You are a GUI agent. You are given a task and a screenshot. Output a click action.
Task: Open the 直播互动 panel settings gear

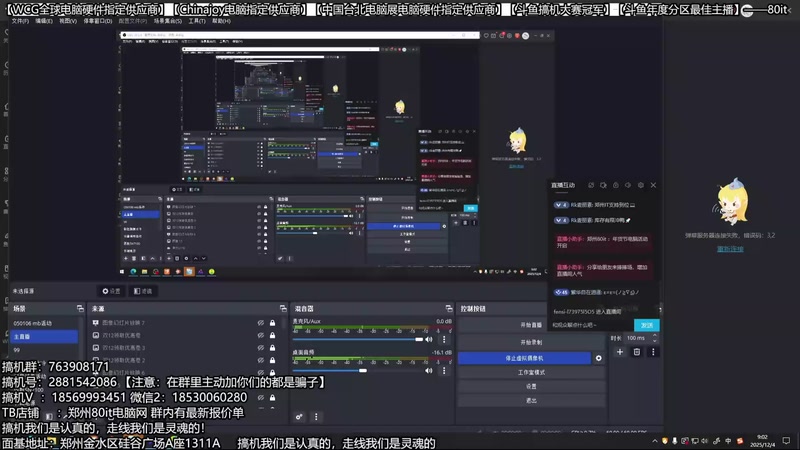[x=641, y=185]
